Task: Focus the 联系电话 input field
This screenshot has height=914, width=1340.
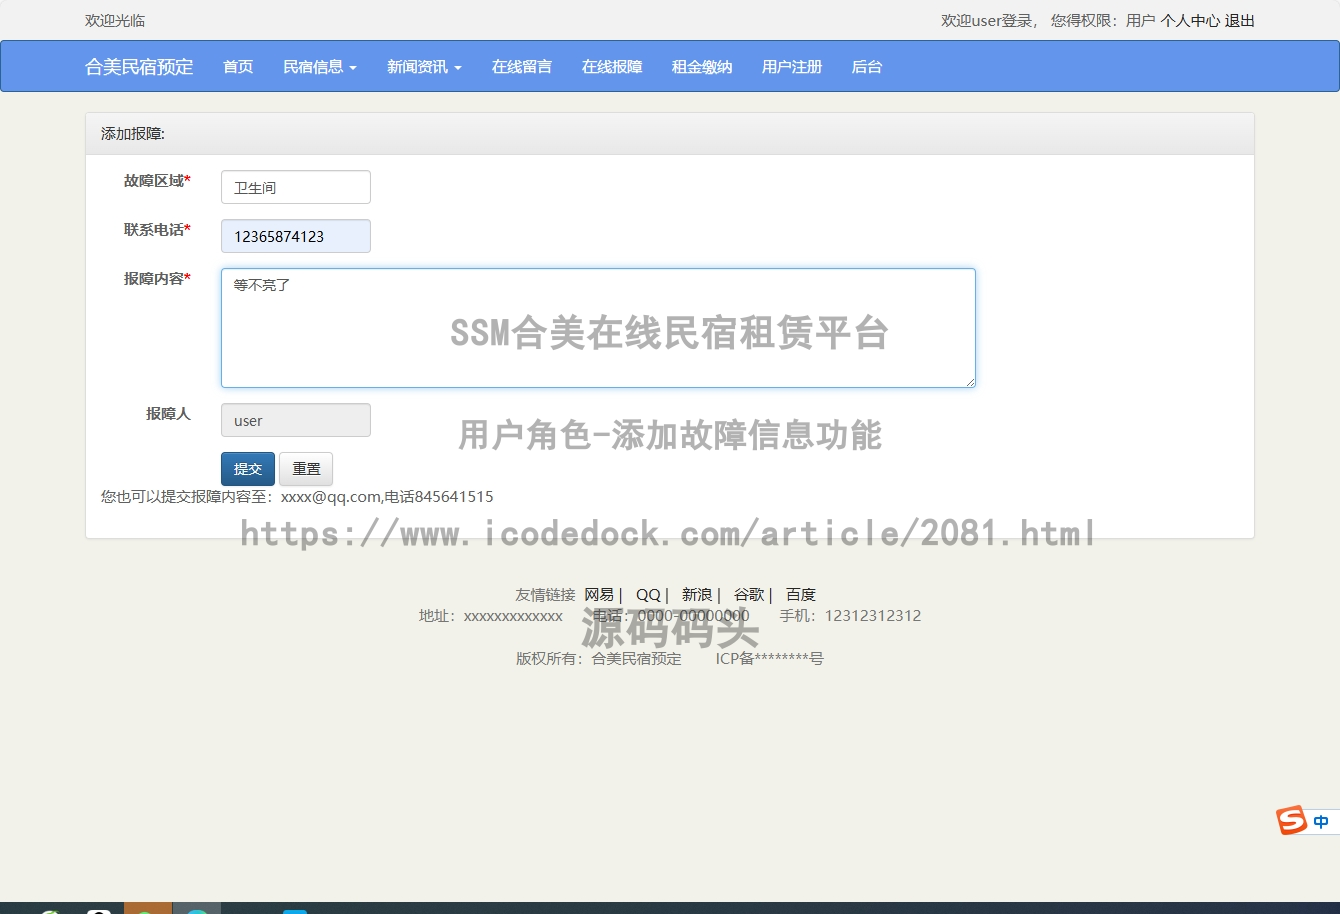Action: tap(296, 236)
